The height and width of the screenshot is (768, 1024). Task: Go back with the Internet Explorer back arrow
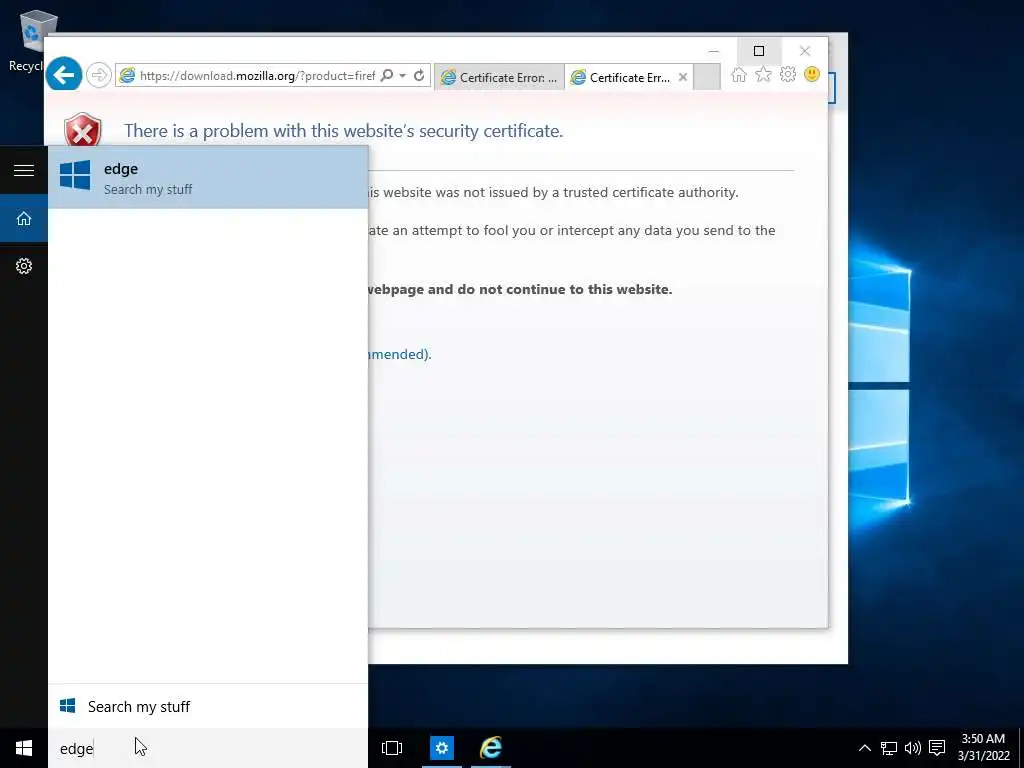(64, 75)
